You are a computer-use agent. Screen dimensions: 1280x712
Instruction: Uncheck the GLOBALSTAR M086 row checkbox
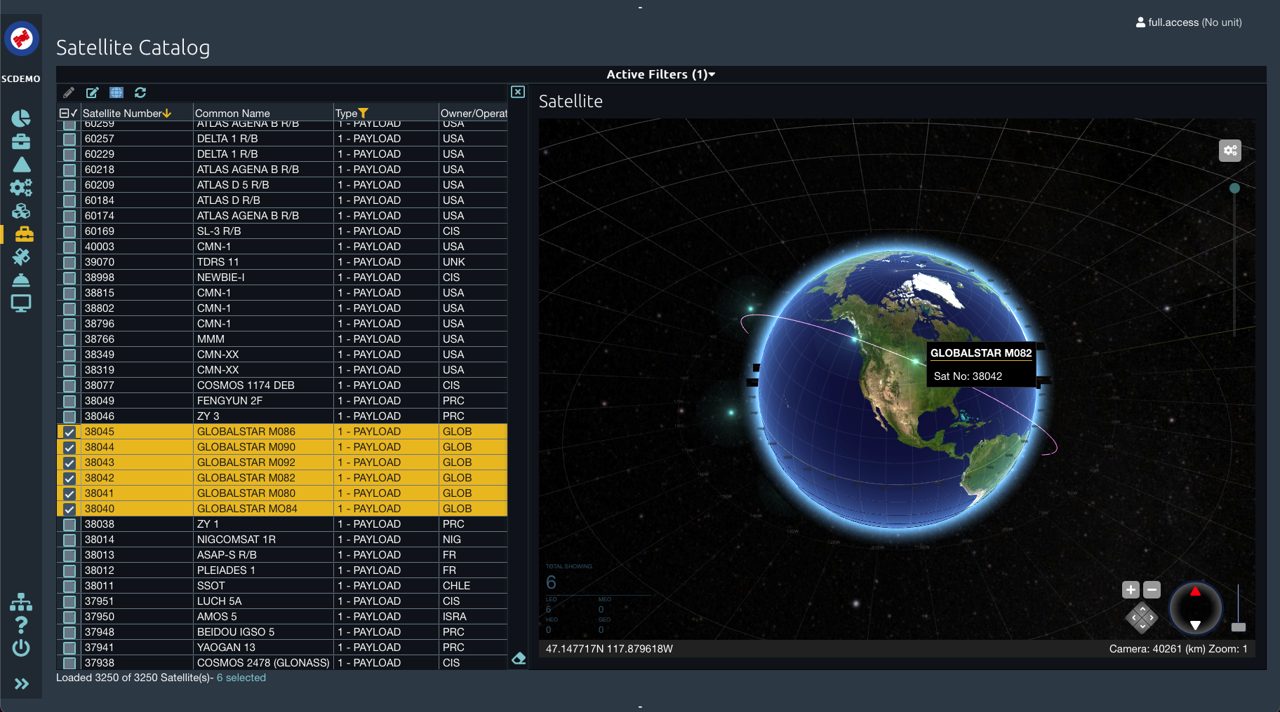coord(69,432)
